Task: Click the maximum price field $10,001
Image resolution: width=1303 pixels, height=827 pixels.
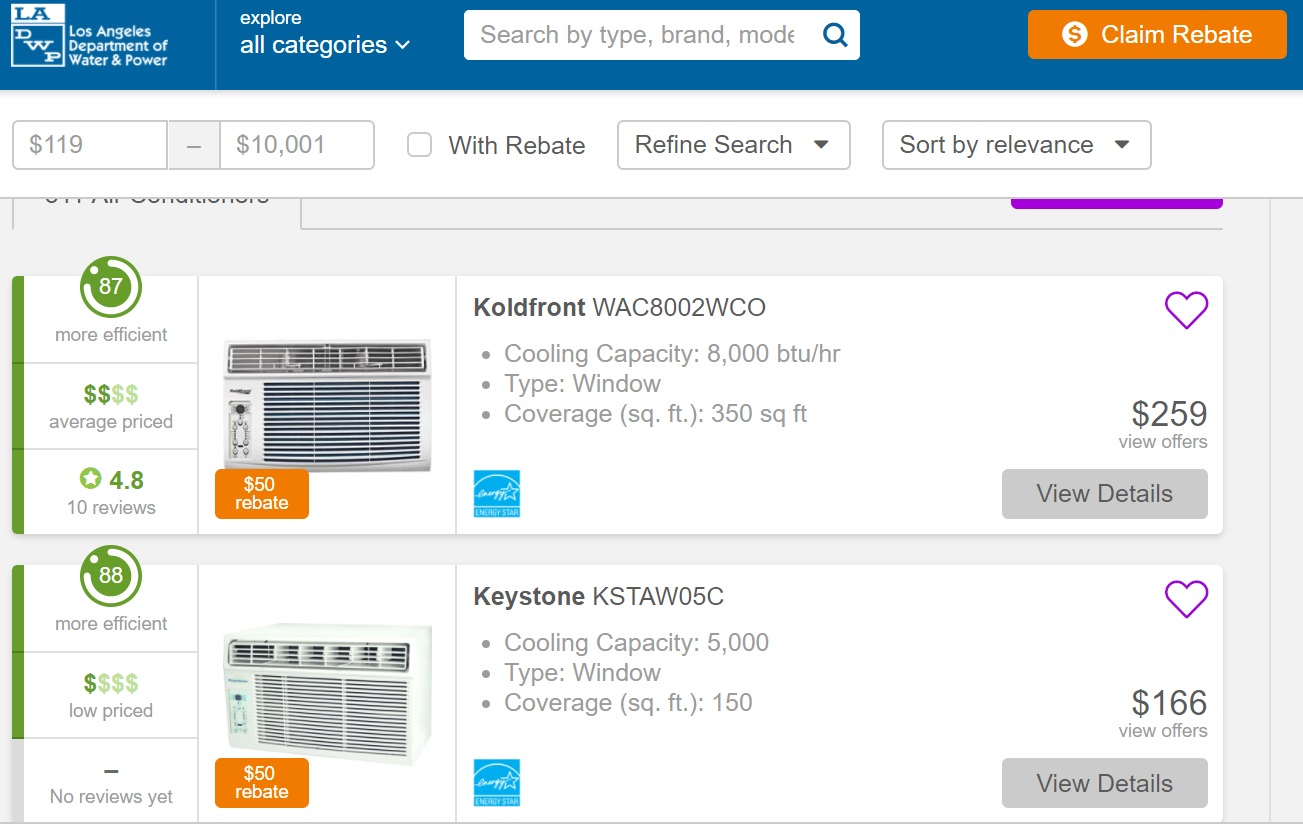Action: 297,145
